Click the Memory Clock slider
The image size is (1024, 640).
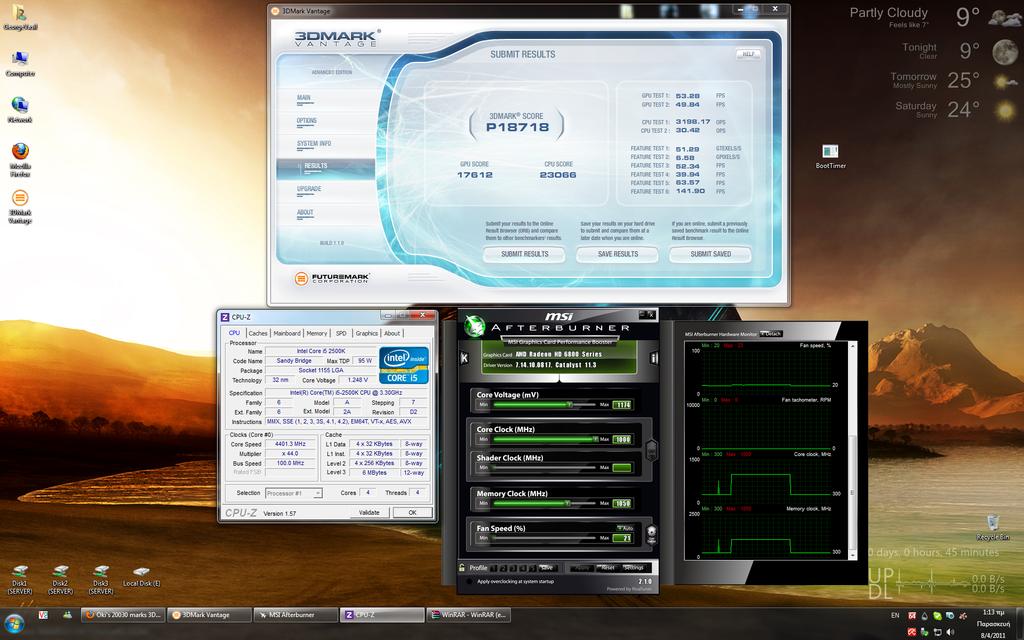(x=545, y=504)
